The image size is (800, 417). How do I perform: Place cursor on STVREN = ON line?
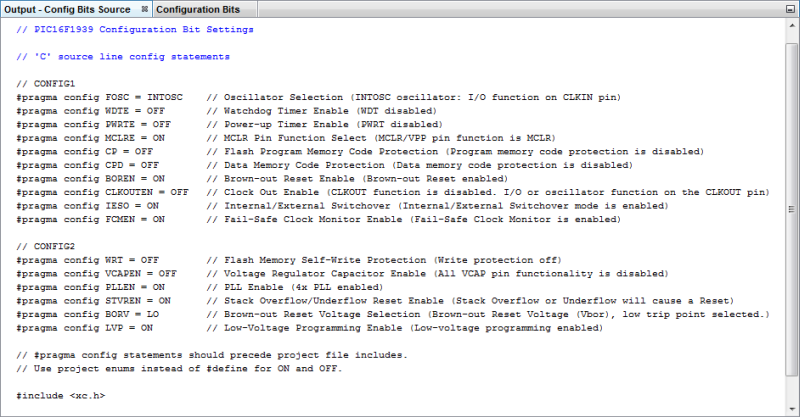click(x=93, y=299)
